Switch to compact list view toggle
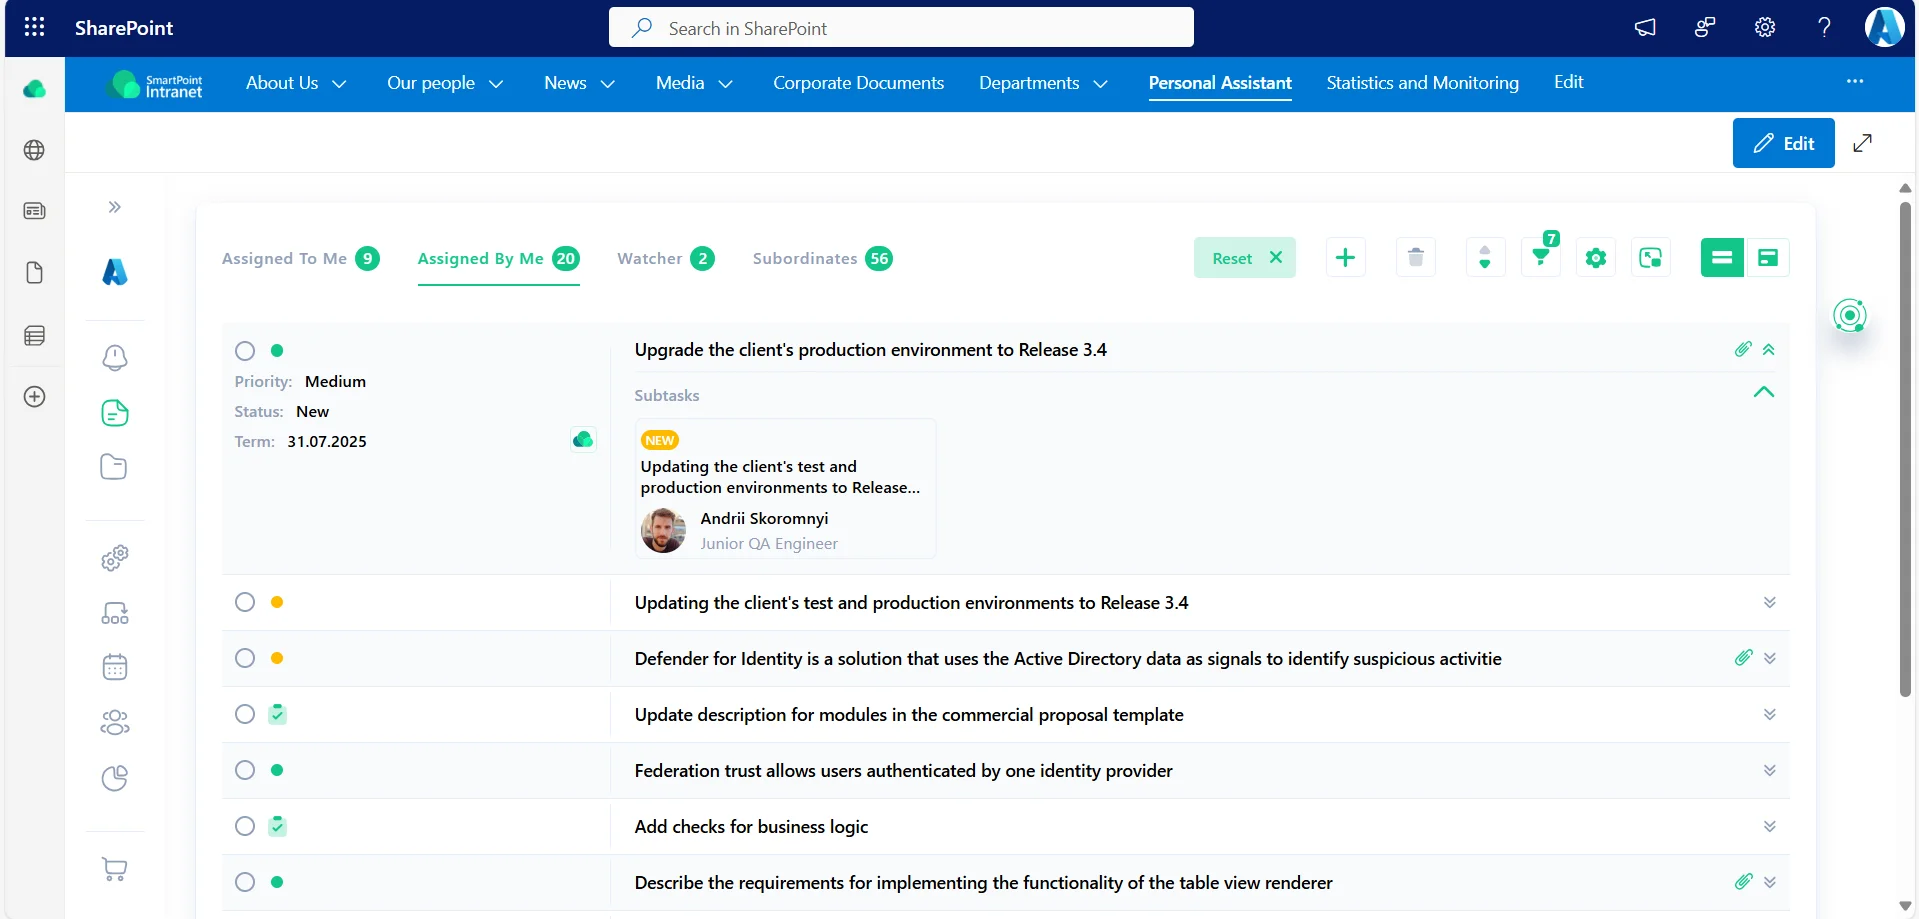This screenshot has height=919, width=1919. (1722, 258)
